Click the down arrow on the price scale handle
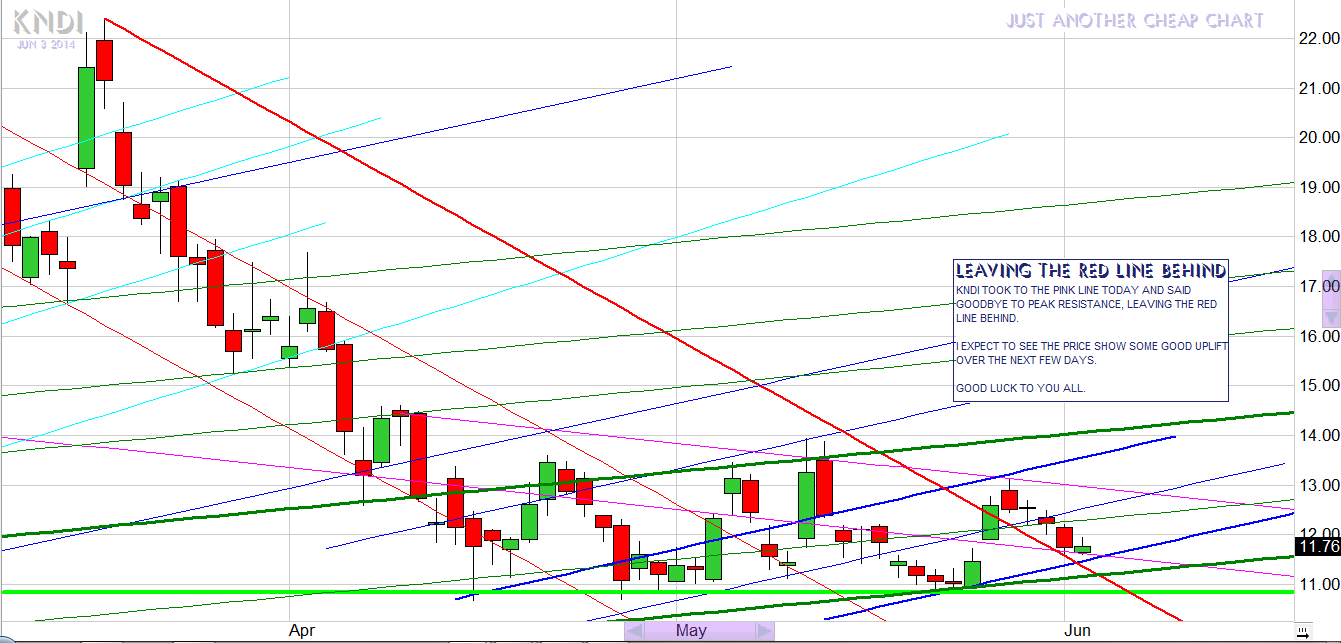Viewport: 1341px width, 643px height. pyautogui.click(x=1330, y=317)
